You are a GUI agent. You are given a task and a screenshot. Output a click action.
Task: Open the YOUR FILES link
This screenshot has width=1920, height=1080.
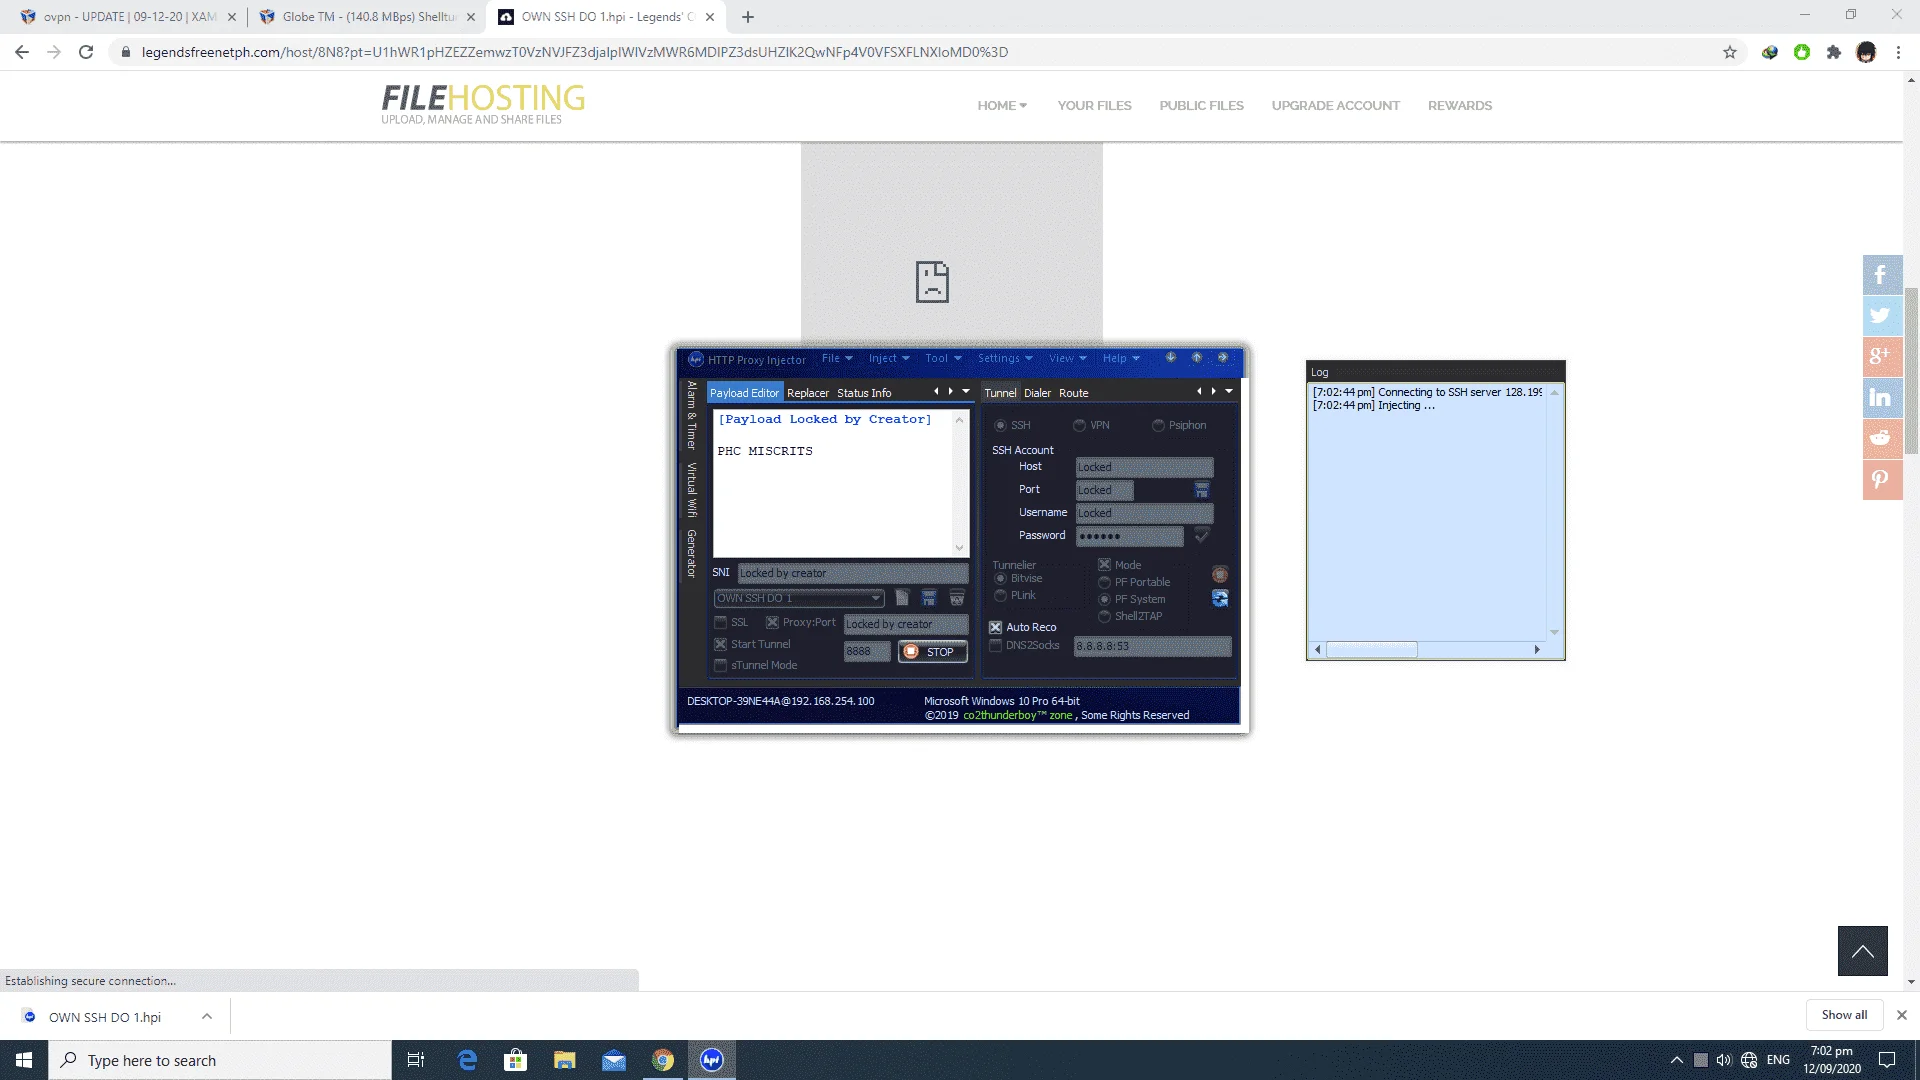point(1094,106)
